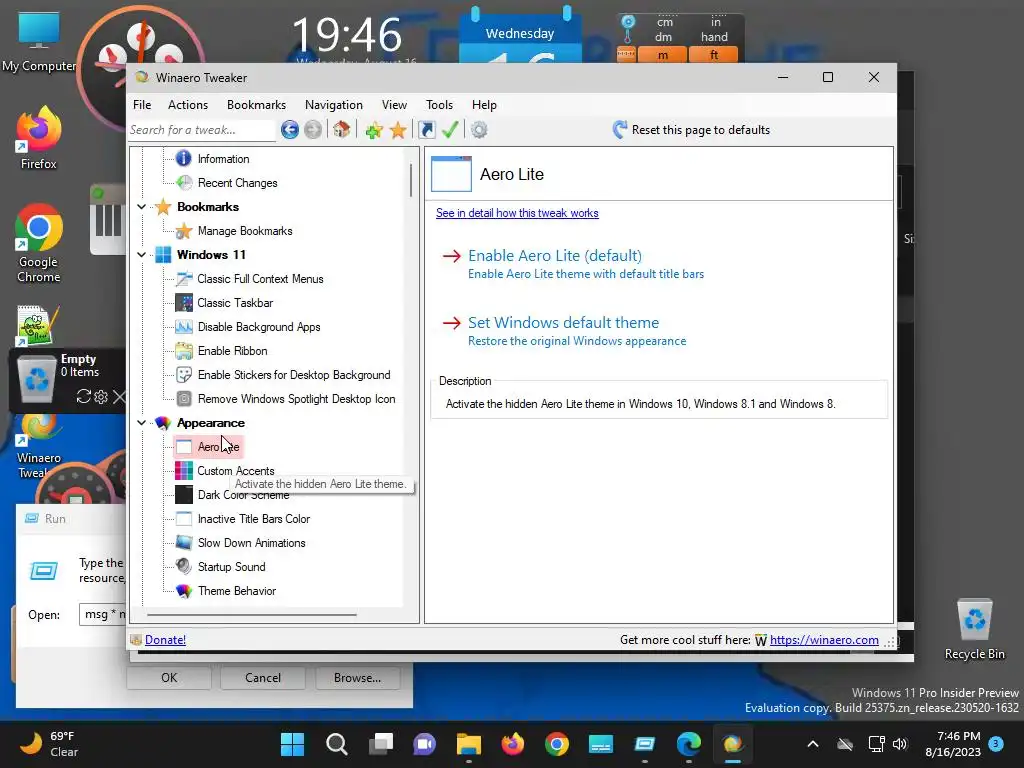
Task: Collapse the Windows 11 tree section
Action: (x=141, y=255)
